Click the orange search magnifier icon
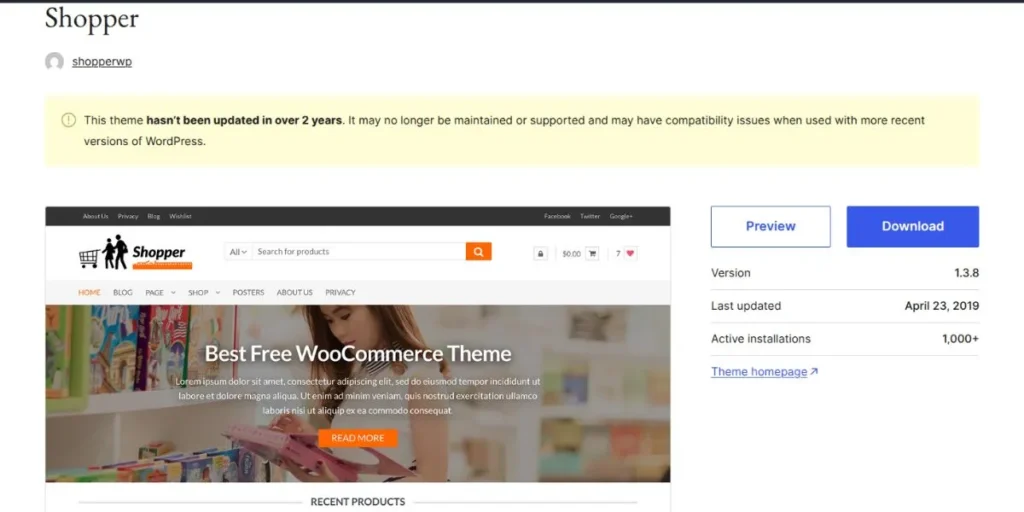The width and height of the screenshot is (1024, 512). coord(479,251)
